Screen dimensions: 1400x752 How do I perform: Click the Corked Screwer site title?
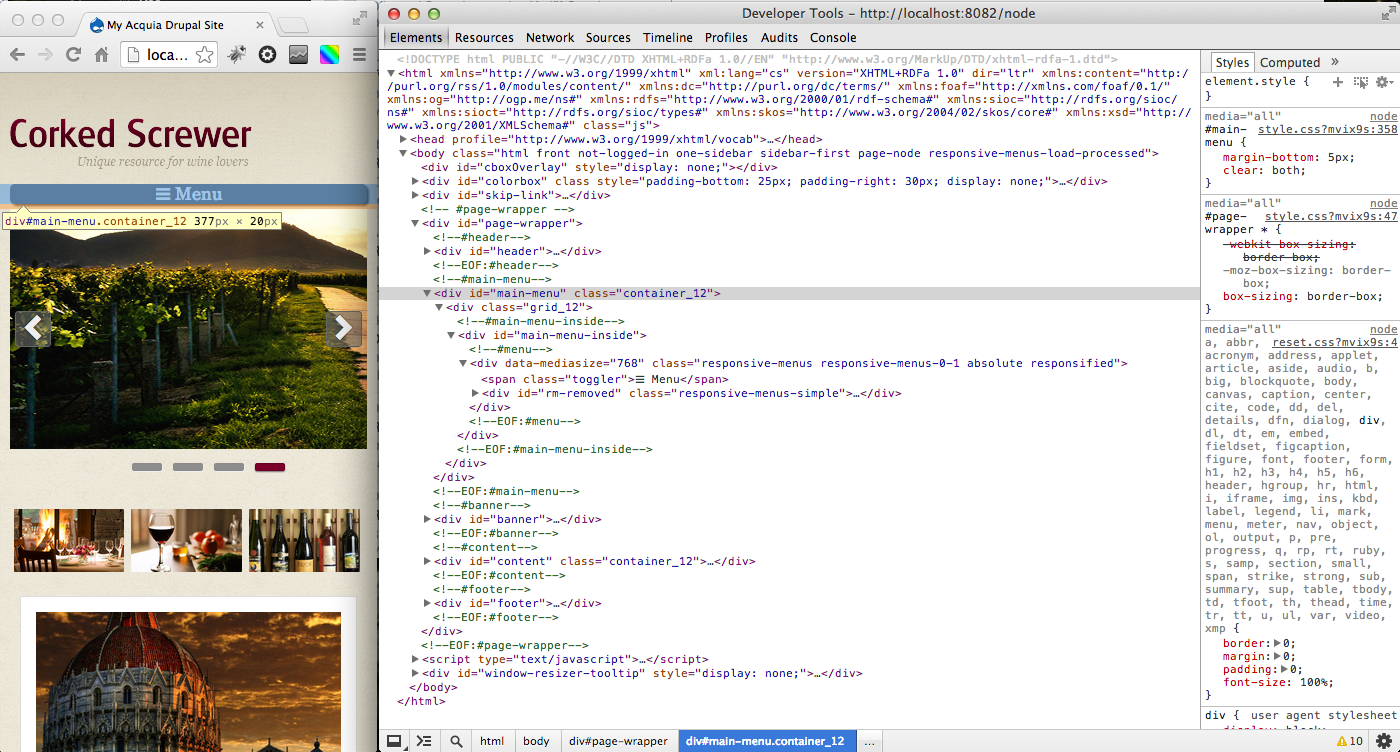[x=130, y=134]
